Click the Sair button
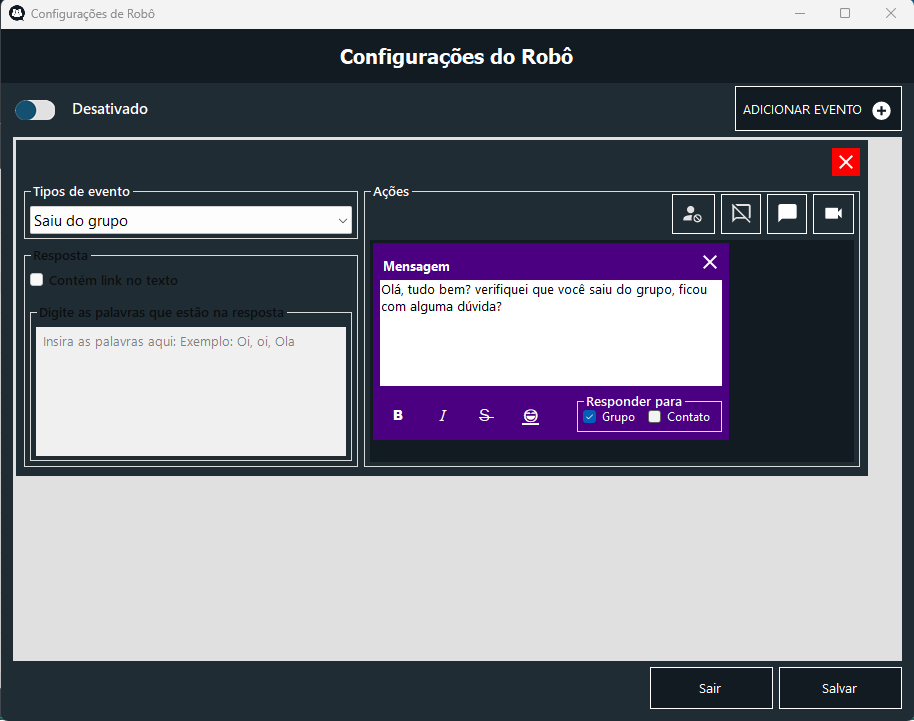 pyautogui.click(x=710, y=688)
